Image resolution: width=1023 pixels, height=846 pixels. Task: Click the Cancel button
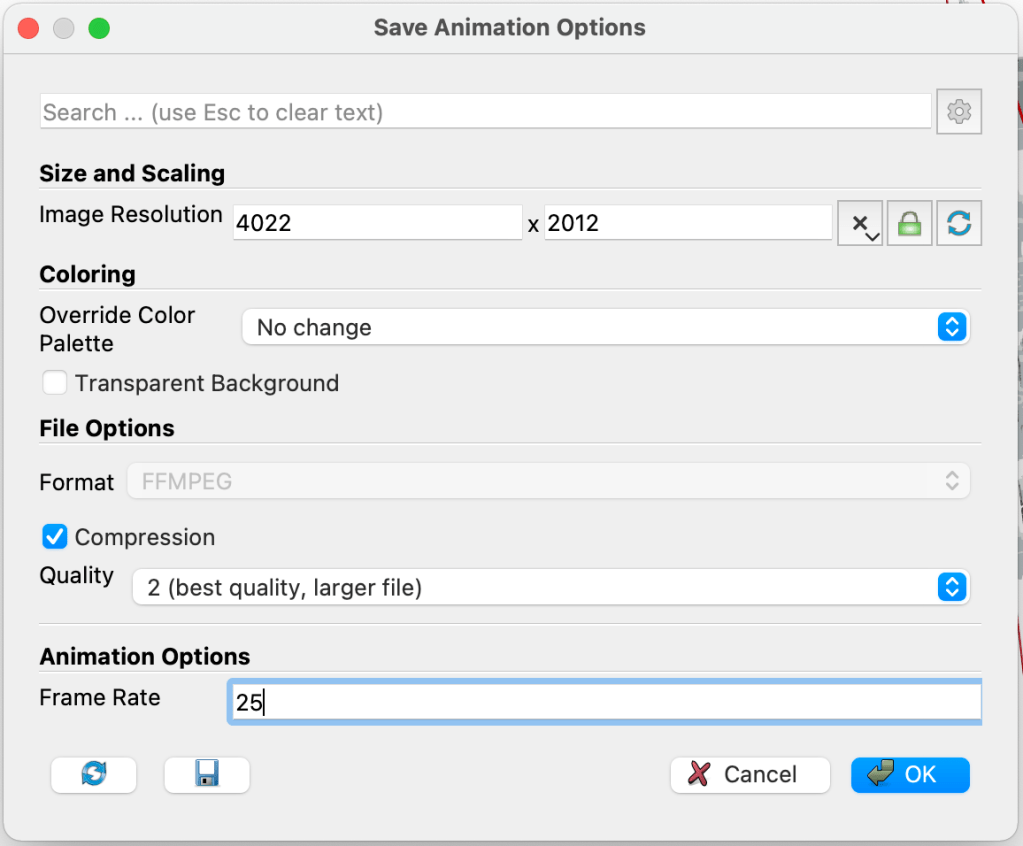tap(749, 774)
